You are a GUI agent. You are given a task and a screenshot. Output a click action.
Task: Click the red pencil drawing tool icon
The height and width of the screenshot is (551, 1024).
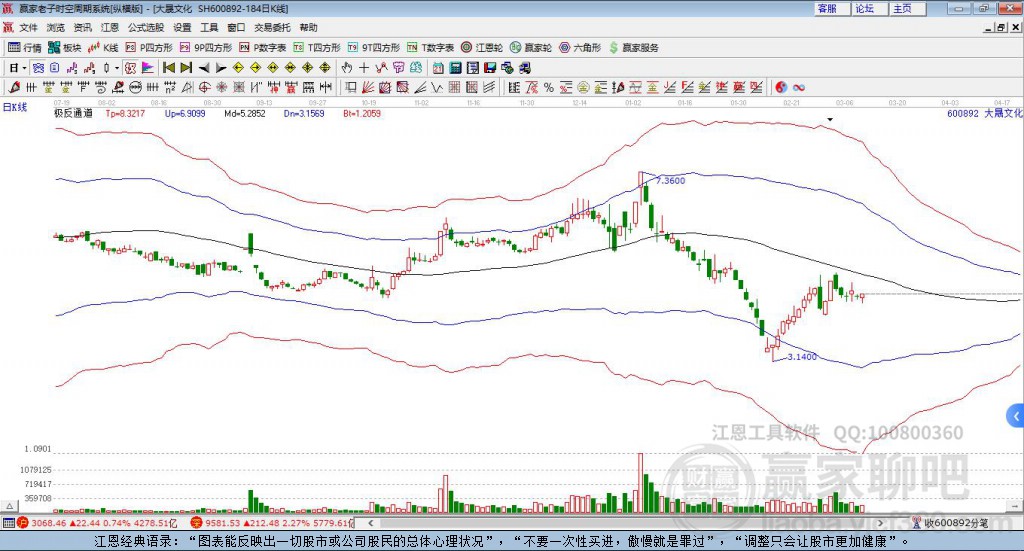[x=14, y=87]
